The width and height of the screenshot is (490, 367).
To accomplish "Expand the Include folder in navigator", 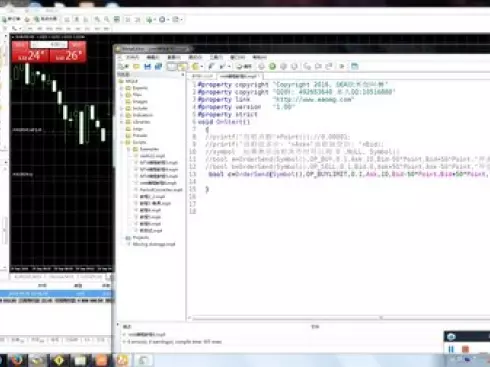I will click(x=140, y=108).
